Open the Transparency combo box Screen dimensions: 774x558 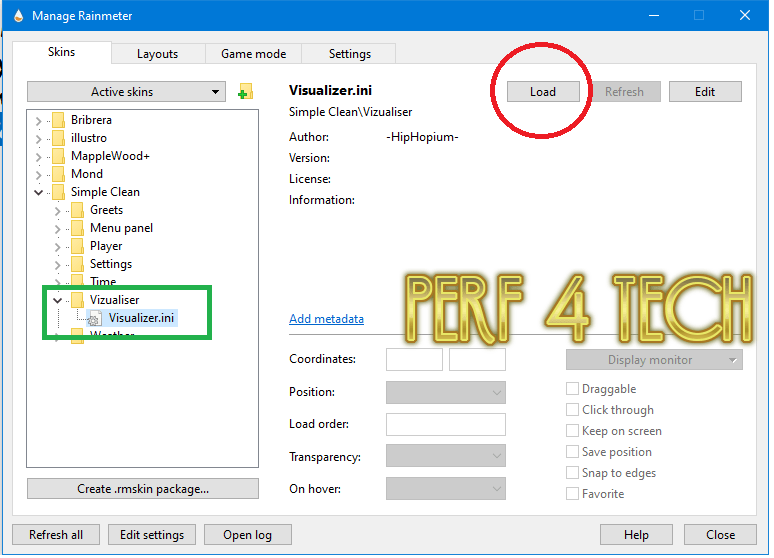tap(446, 456)
